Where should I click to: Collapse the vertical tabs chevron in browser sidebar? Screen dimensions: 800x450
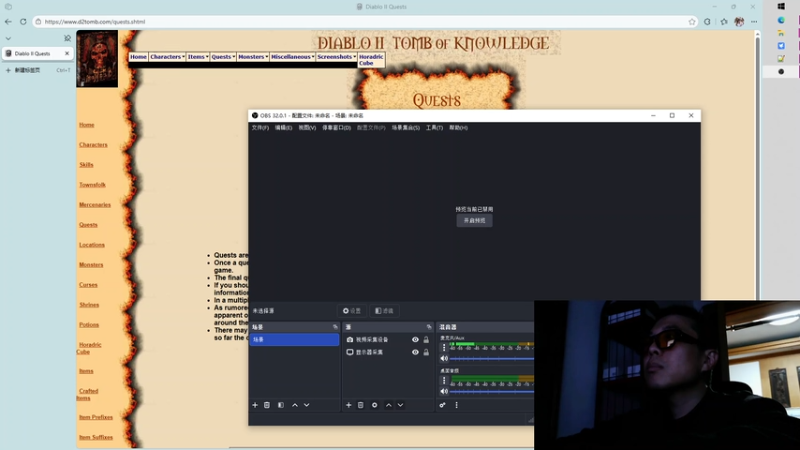8,38
